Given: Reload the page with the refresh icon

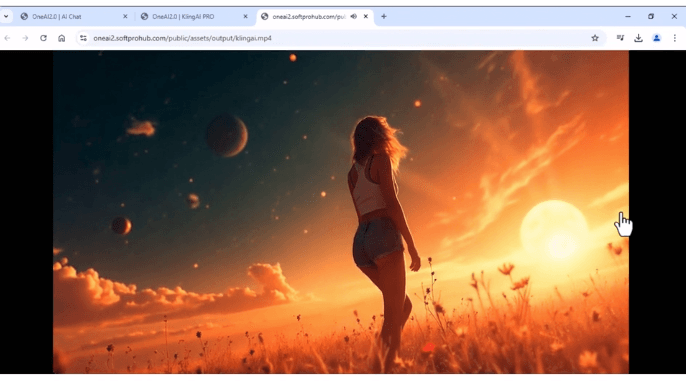Looking at the screenshot, I should pyautogui.click(x=43, y=38).
